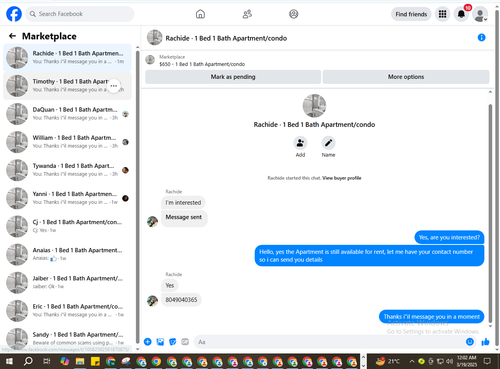The height and width of the screenshot is (369, 500).
Task: Open Eric conversation in list
Action: (x=67, y=311)
